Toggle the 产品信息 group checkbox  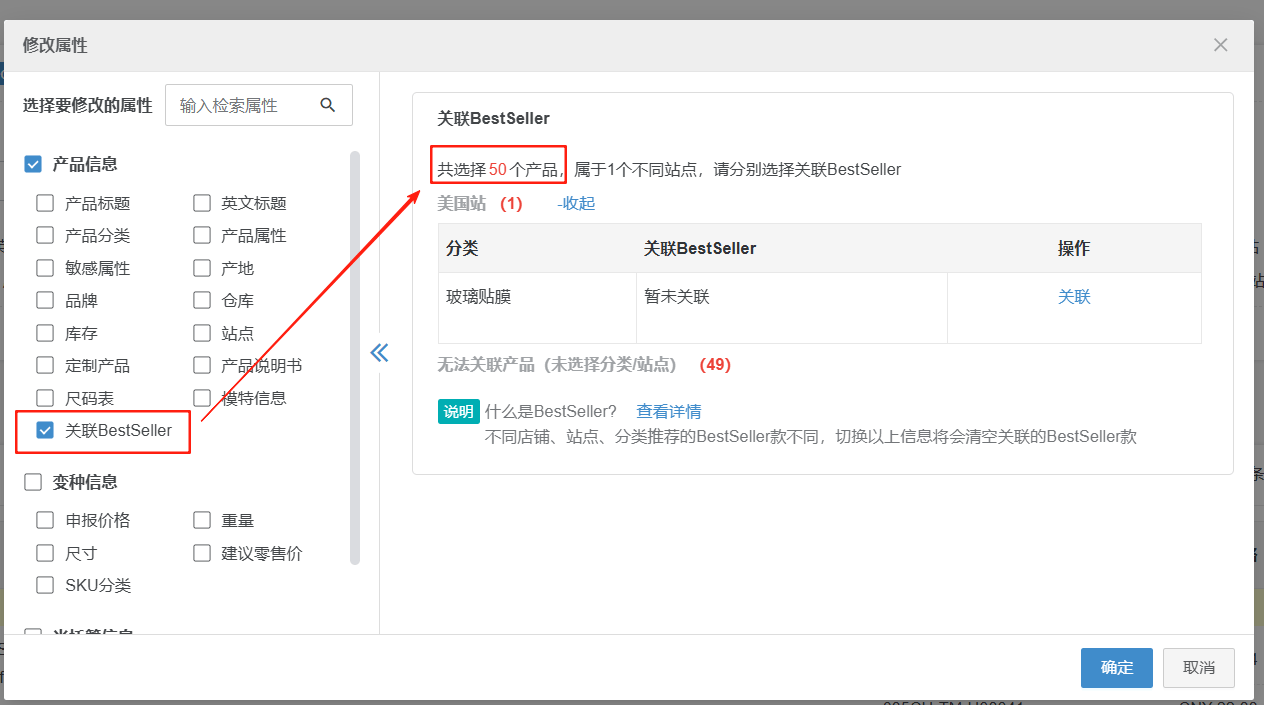pos(32,164)
